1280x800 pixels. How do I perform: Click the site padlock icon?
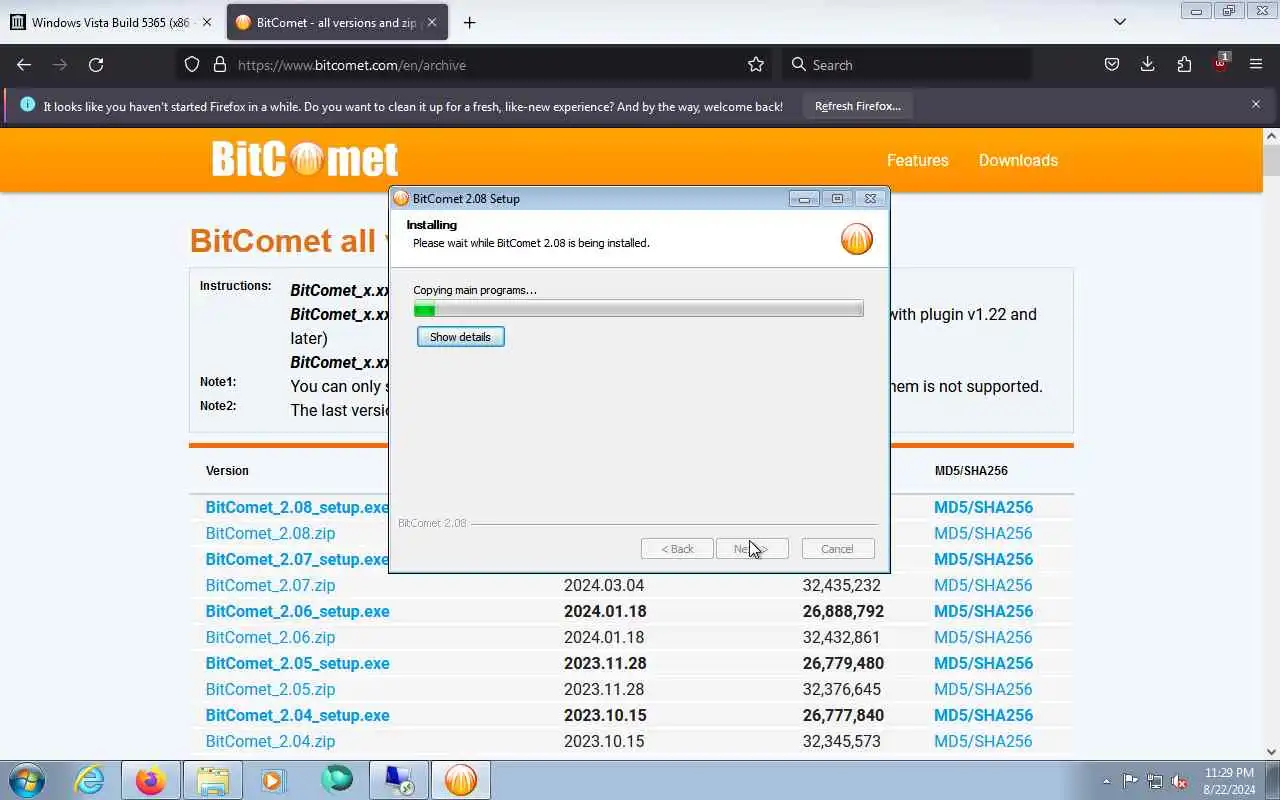[x=220, y=64]
